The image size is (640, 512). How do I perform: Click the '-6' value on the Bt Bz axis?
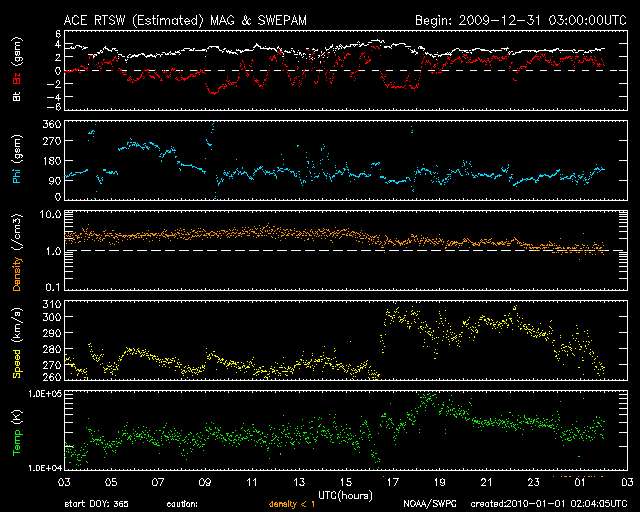56,107
